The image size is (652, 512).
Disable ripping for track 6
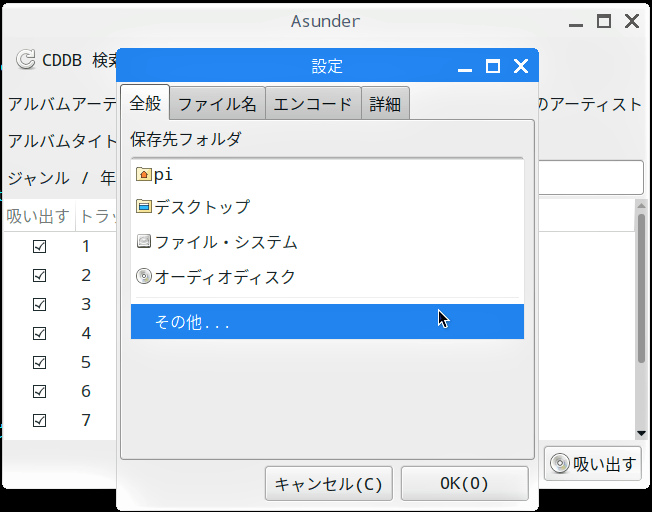[40, 391]
